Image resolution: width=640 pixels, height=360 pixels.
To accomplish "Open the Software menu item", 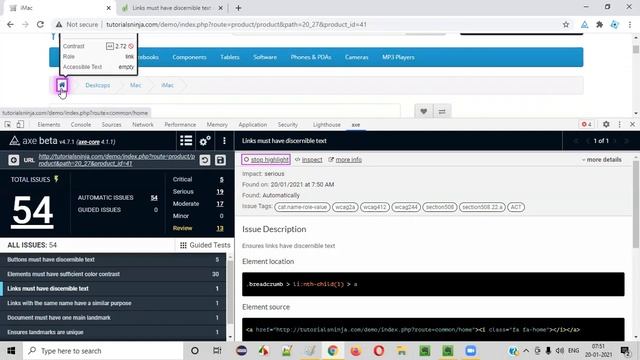I will coord(265,57).
